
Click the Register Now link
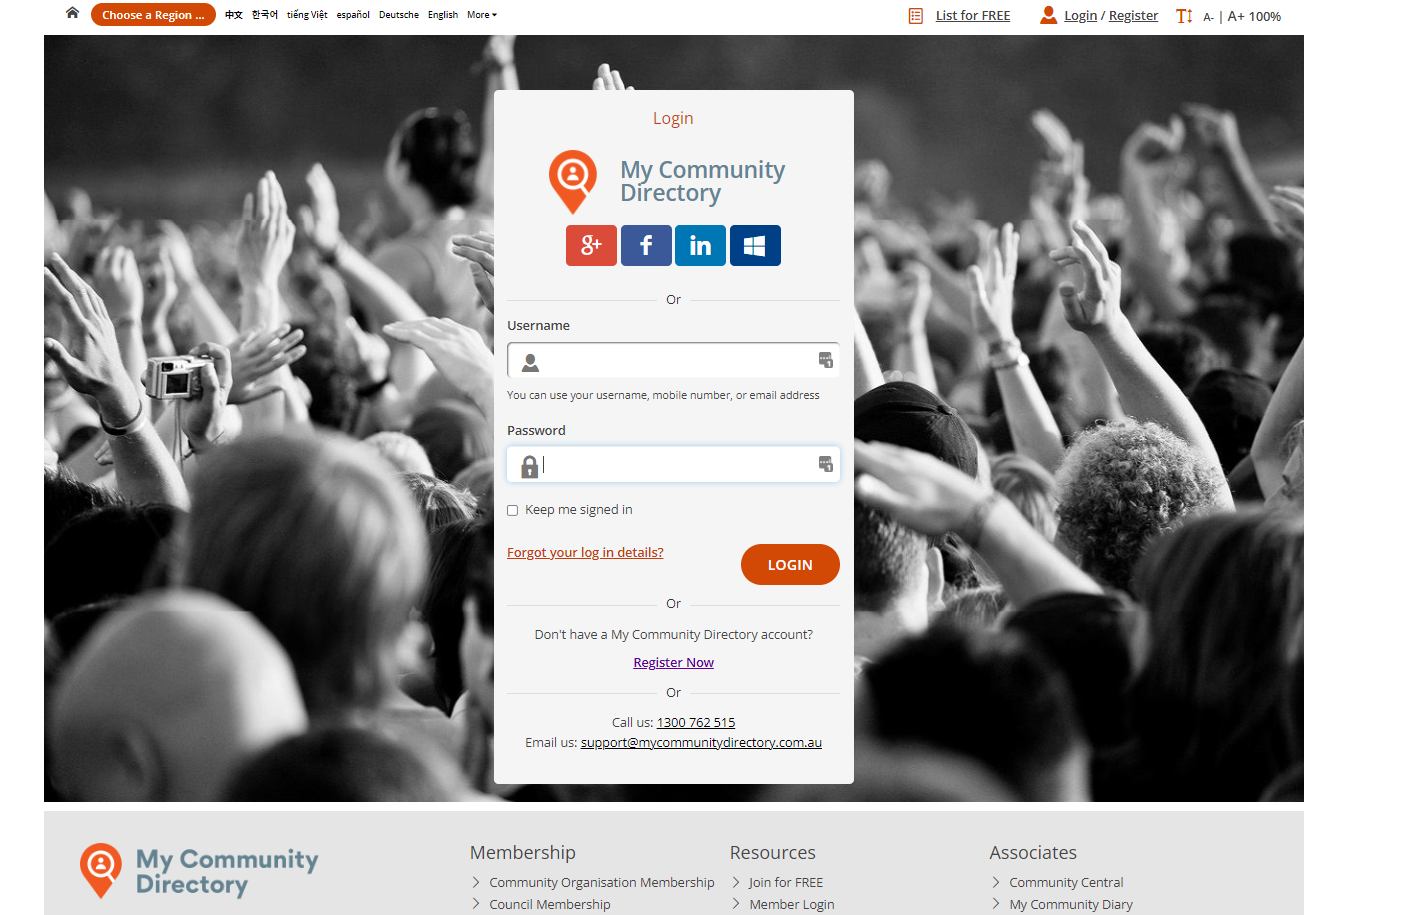point(673,662)
